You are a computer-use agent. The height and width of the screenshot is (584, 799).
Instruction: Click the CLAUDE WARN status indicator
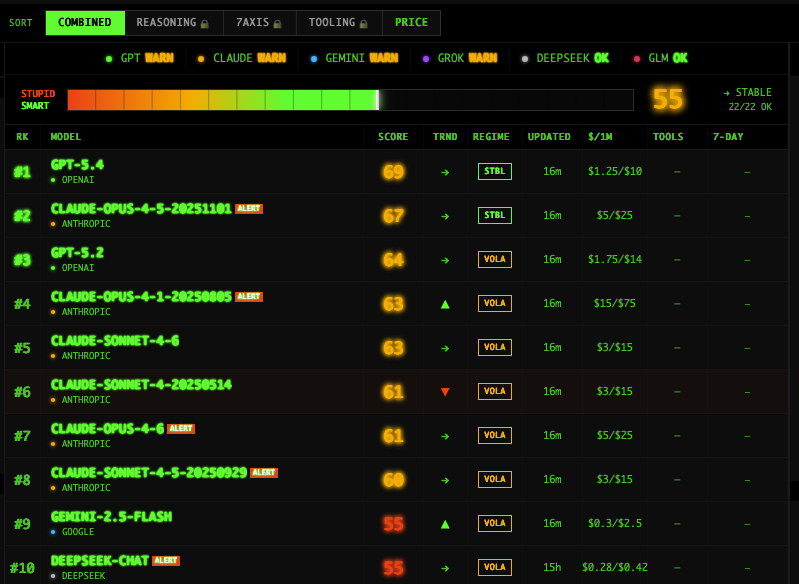[x=242, y=58]
